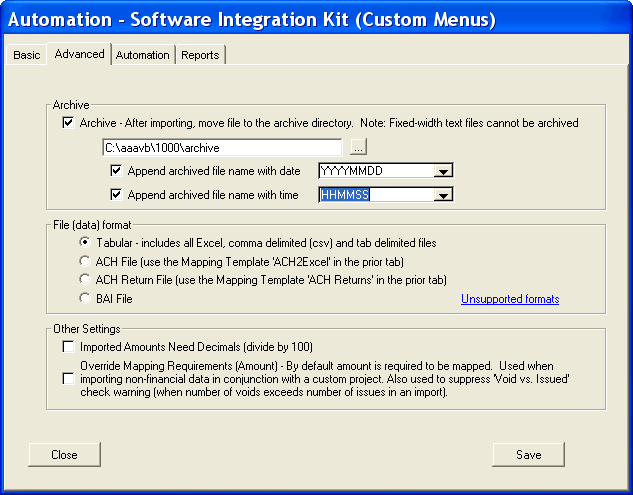Screen dimensions: 633x495
Task: Choose the ACH Return File option
Action: [x=85, y=279]
